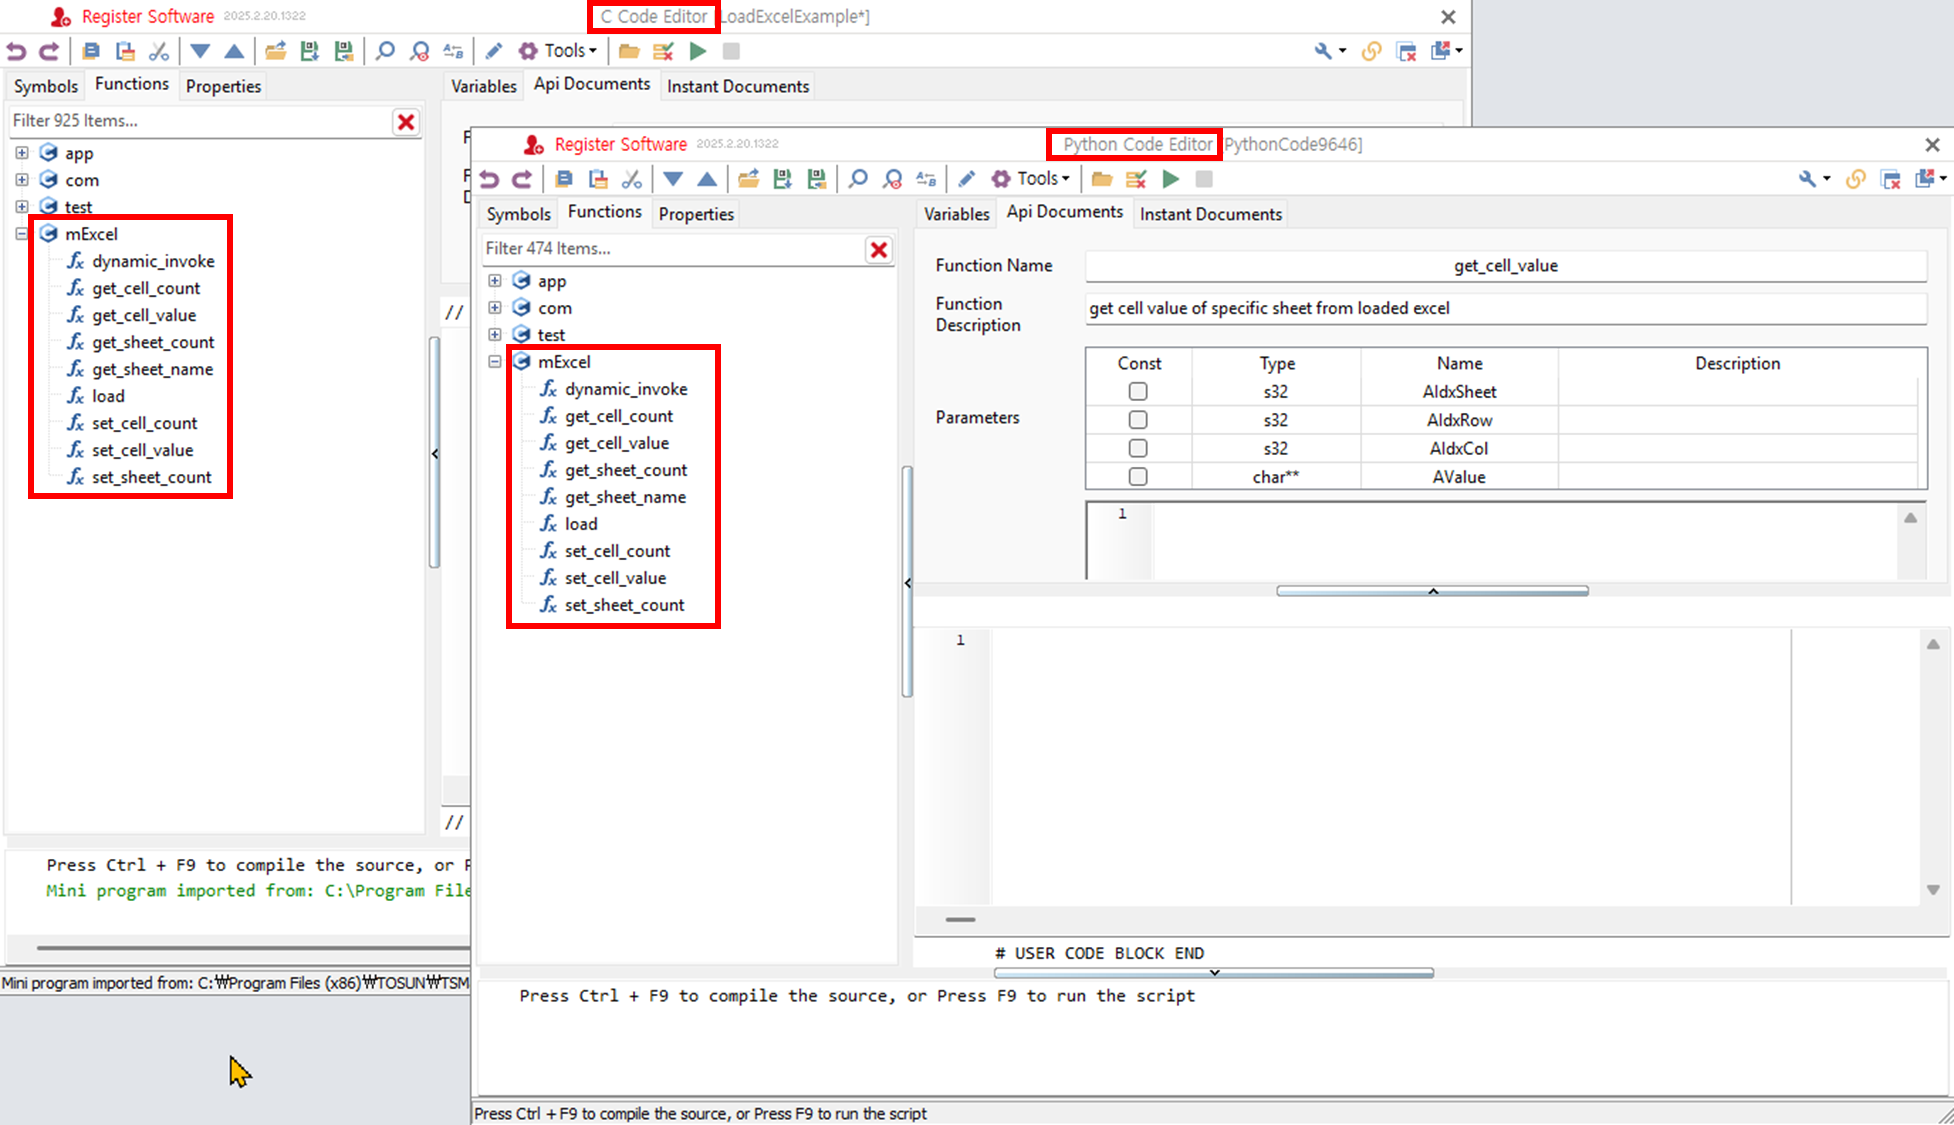The image size is (1954, 1125).
Task: Open Tools dropdown in Python Code Editor
Action: click(1042, 179)
